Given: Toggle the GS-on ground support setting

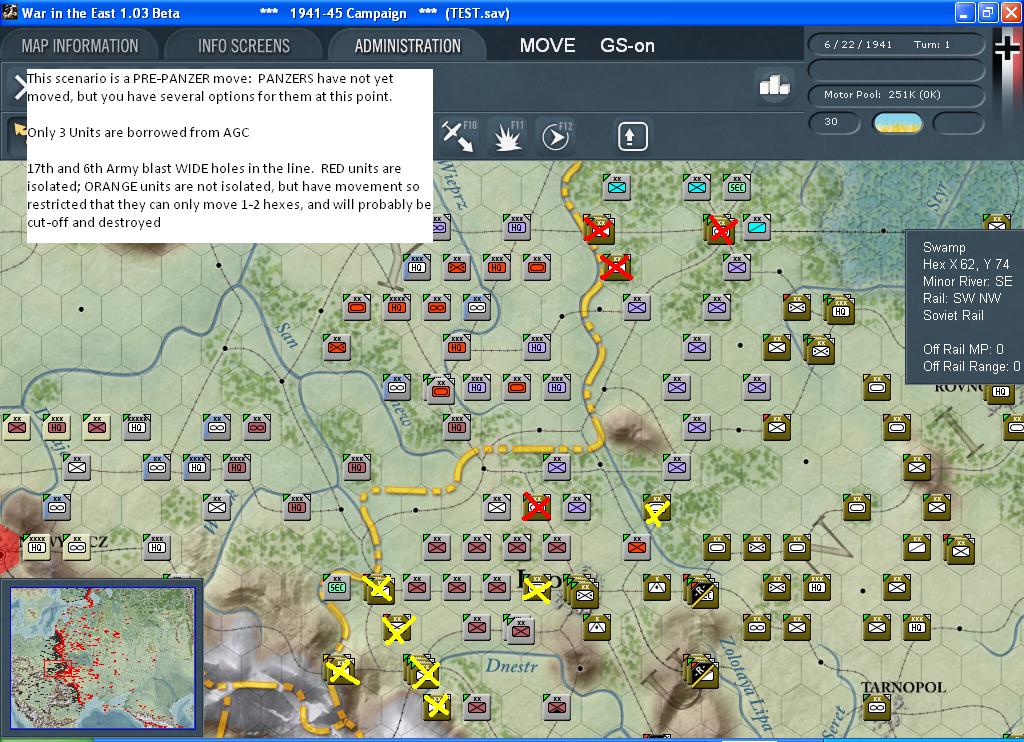Looking at the screenshot, I should (627, 46).
